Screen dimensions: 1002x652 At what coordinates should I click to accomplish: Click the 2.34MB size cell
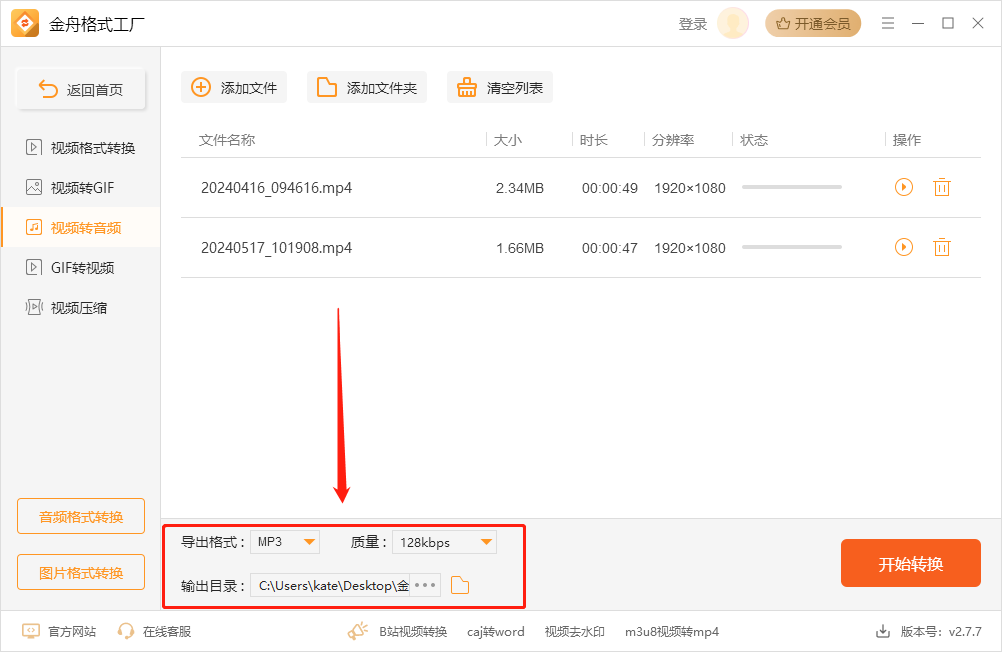click(520, 188)
